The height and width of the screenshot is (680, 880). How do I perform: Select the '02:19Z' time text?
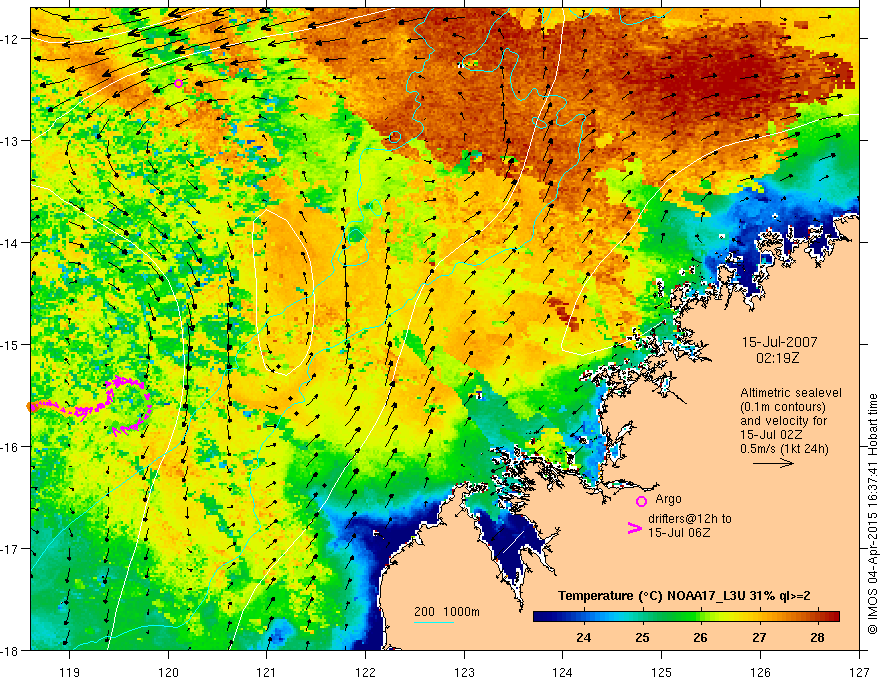[778, 357]
